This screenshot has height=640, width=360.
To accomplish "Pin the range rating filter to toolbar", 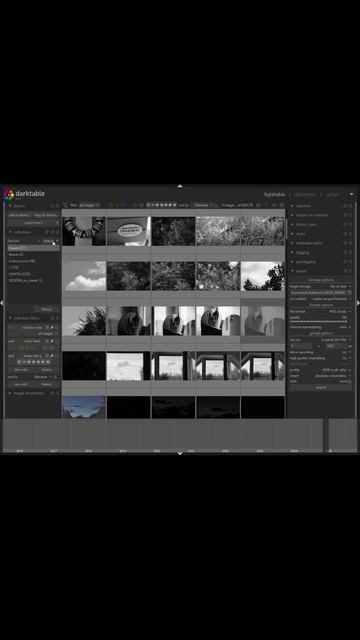I will click(x=52, y=356).
